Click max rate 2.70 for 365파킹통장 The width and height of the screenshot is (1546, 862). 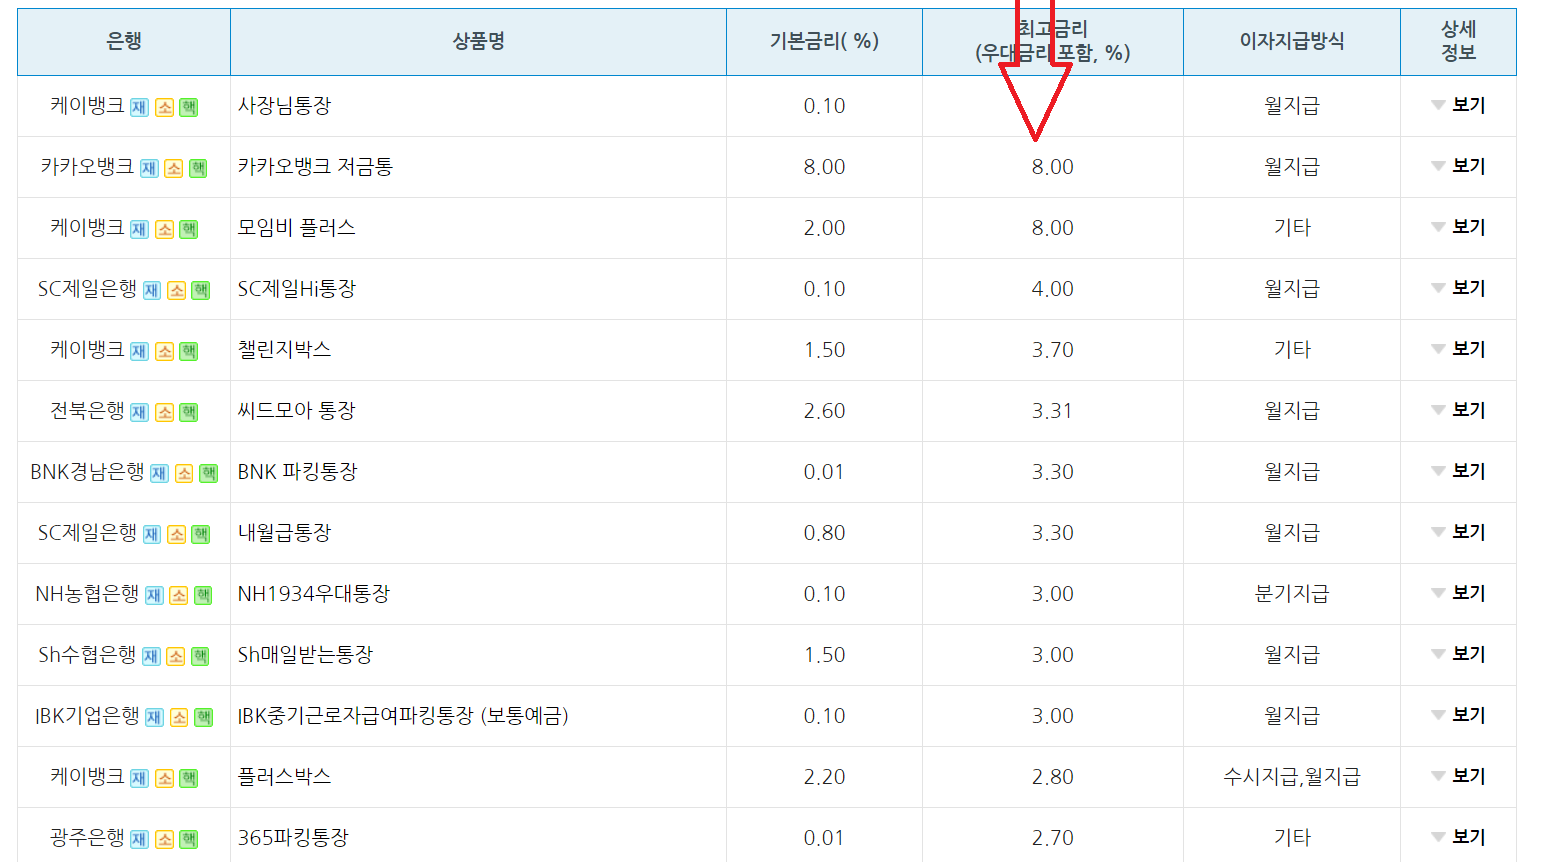(x=1052, y=838)
